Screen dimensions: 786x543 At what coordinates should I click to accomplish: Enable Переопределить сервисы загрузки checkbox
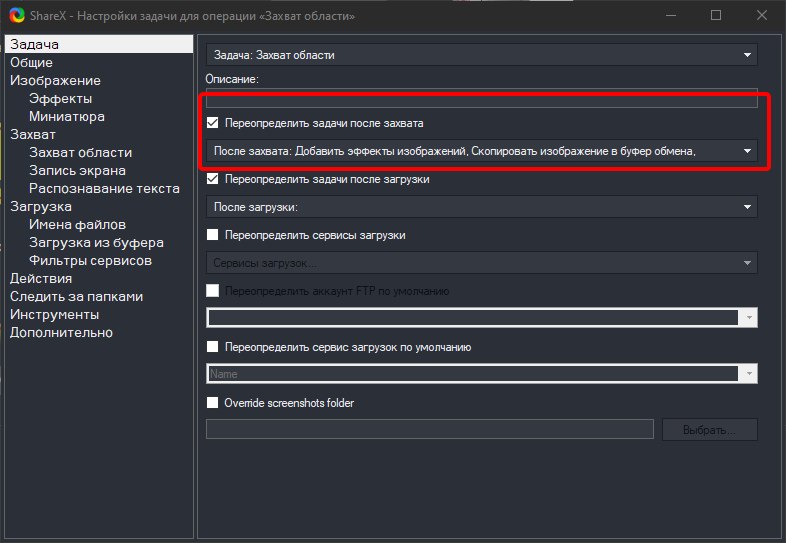point(213,235)
